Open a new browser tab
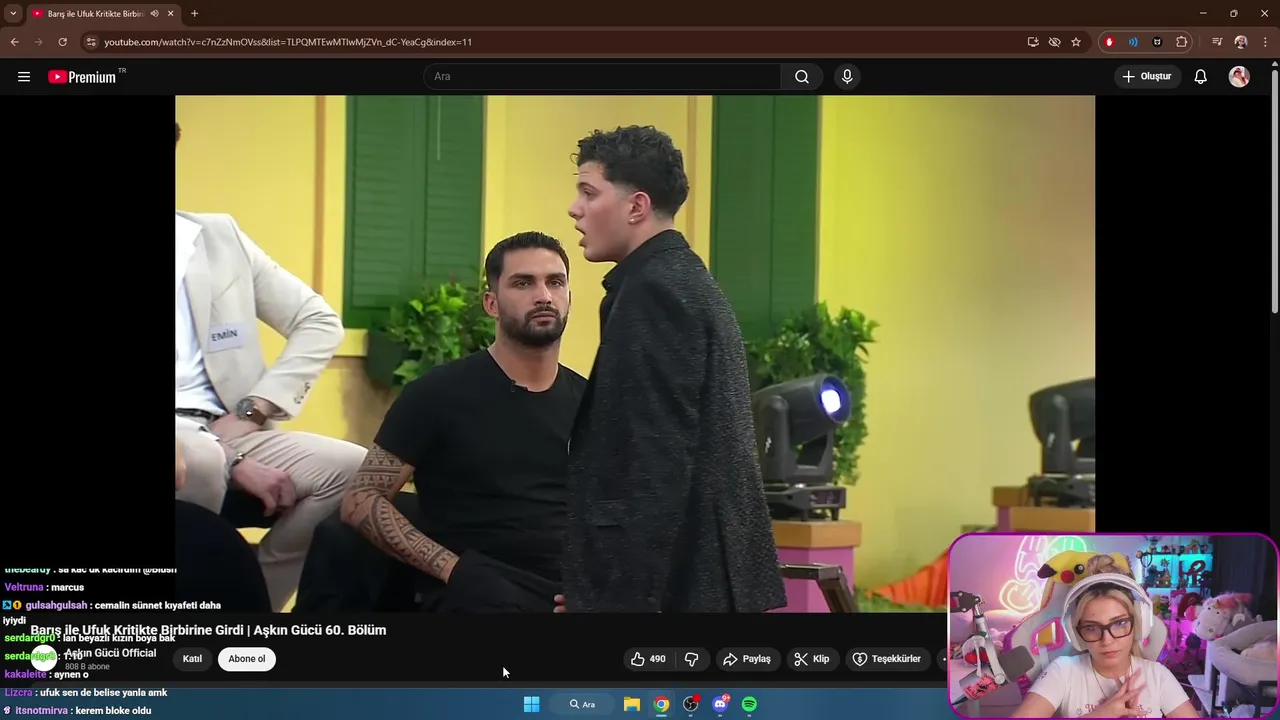 pyautogui.click(x=194, y=14)
